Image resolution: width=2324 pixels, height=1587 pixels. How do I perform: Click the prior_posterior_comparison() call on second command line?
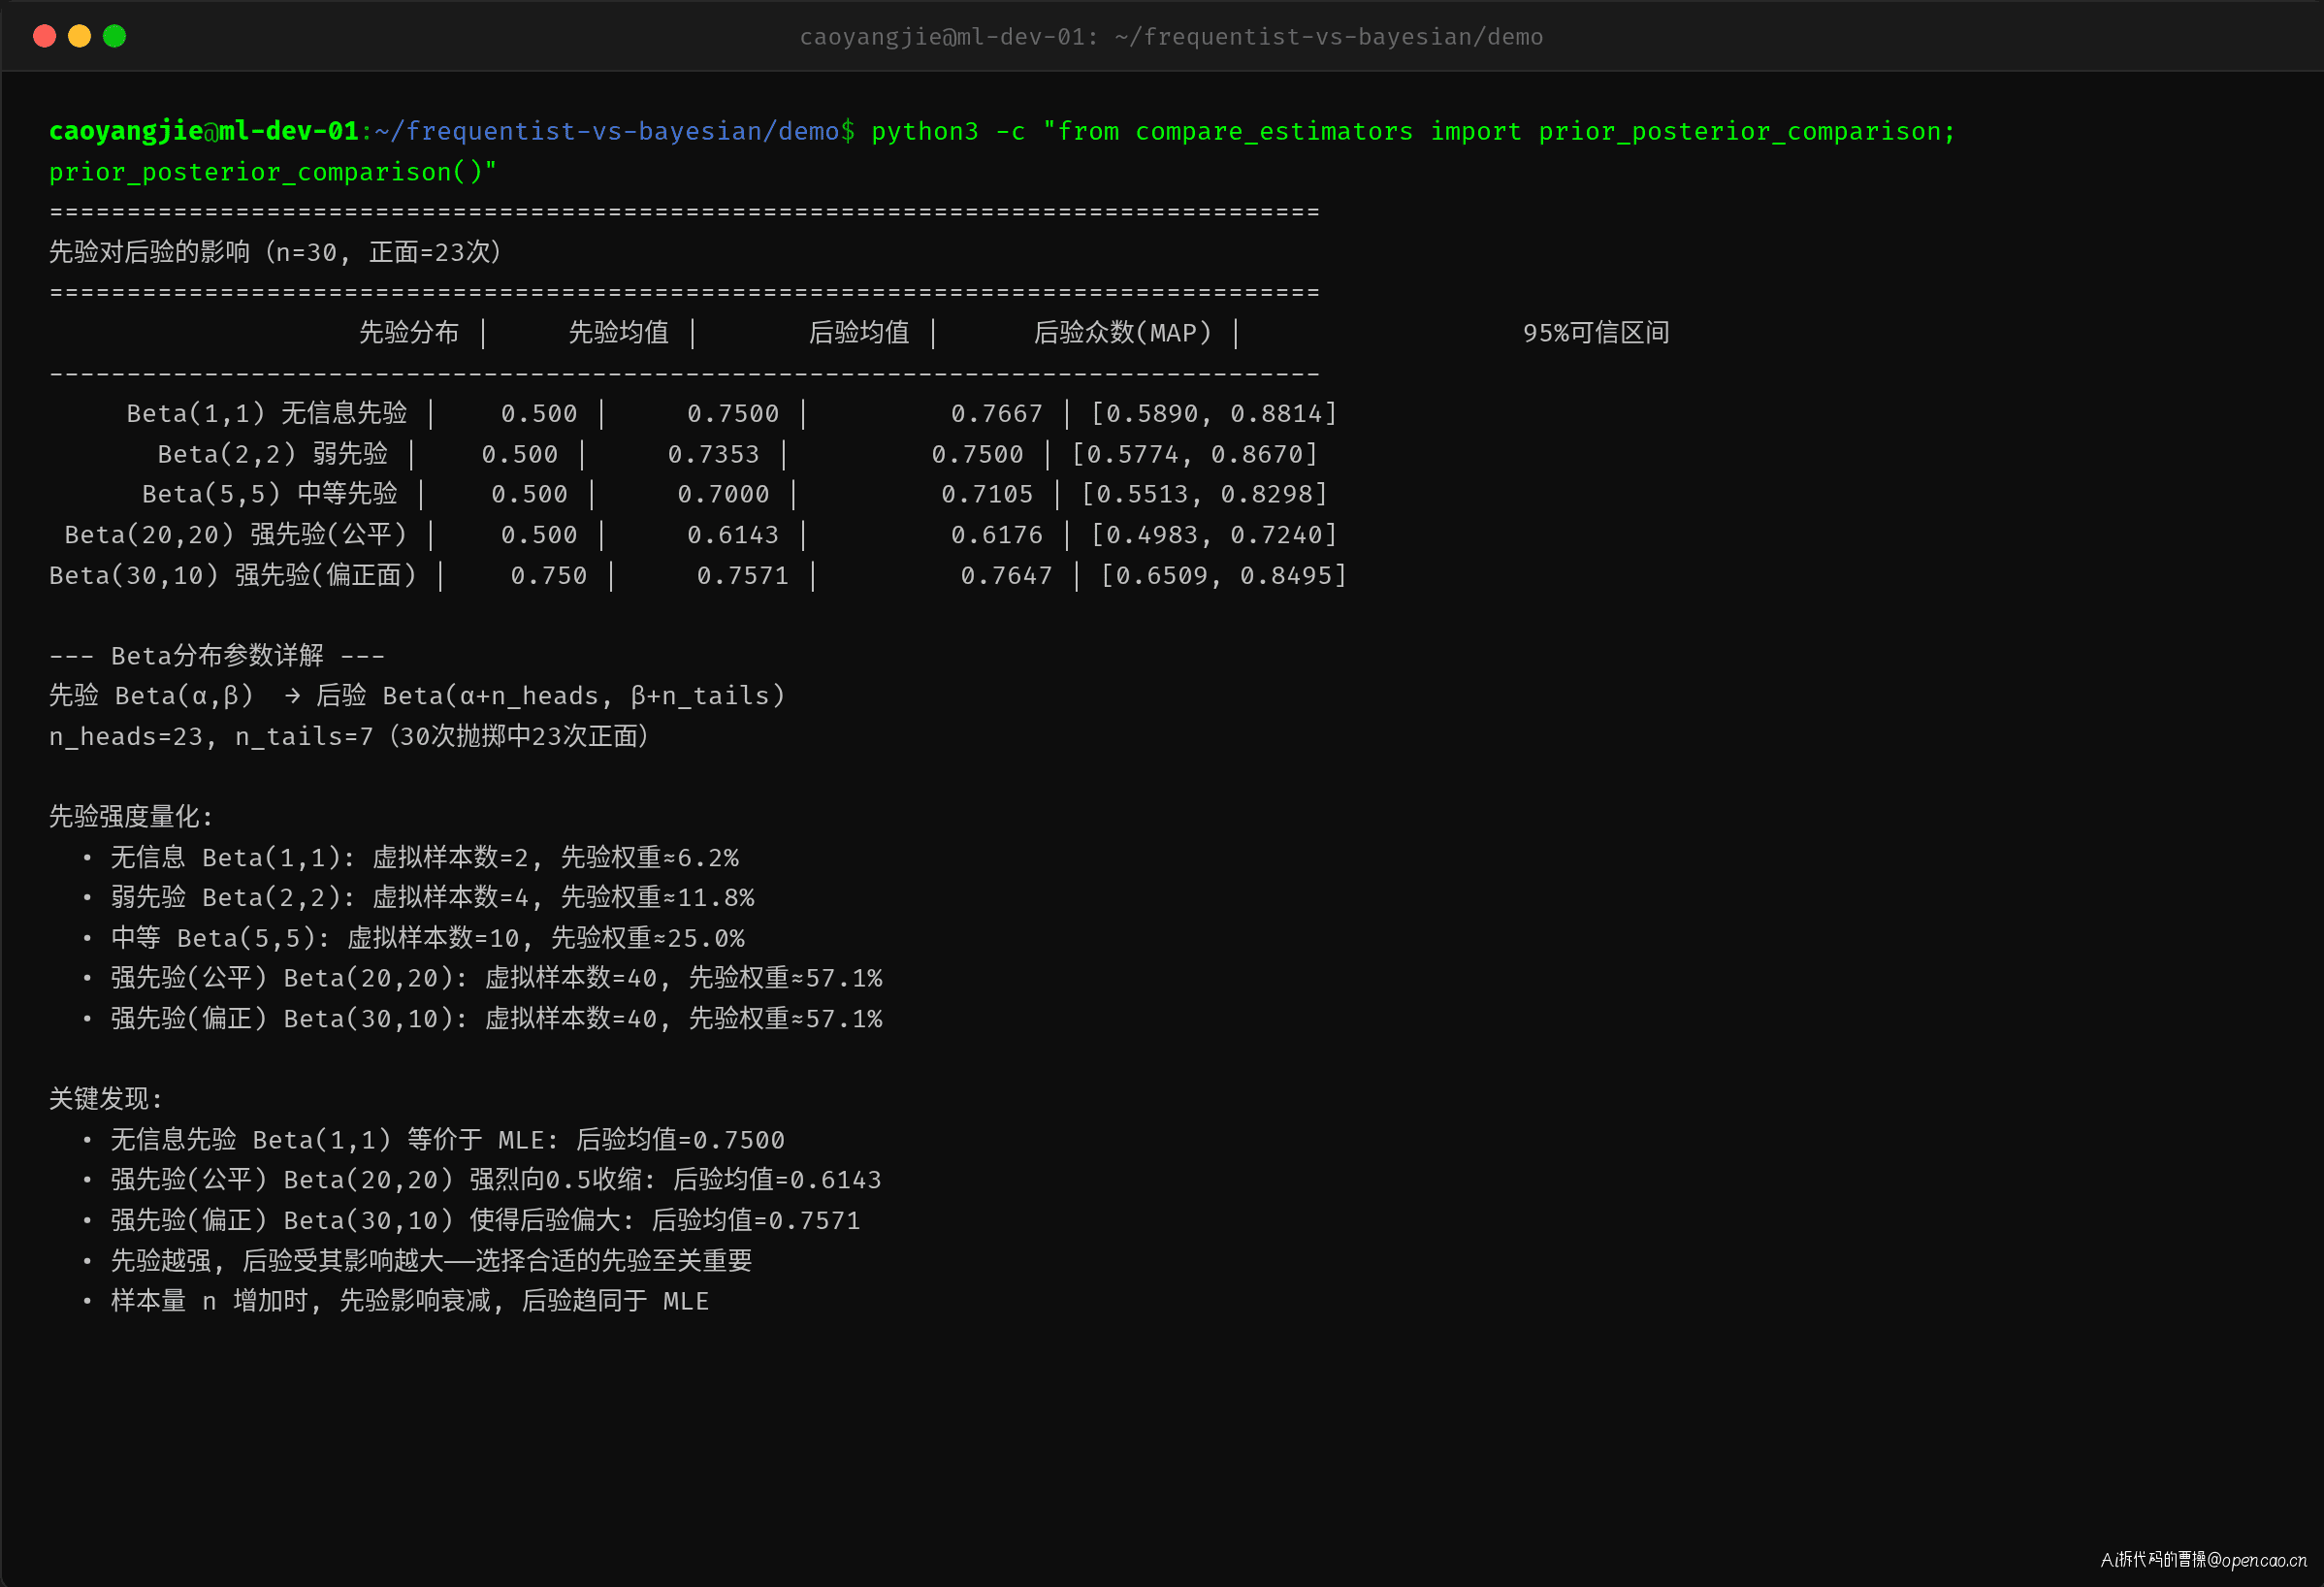pos(273,172)
